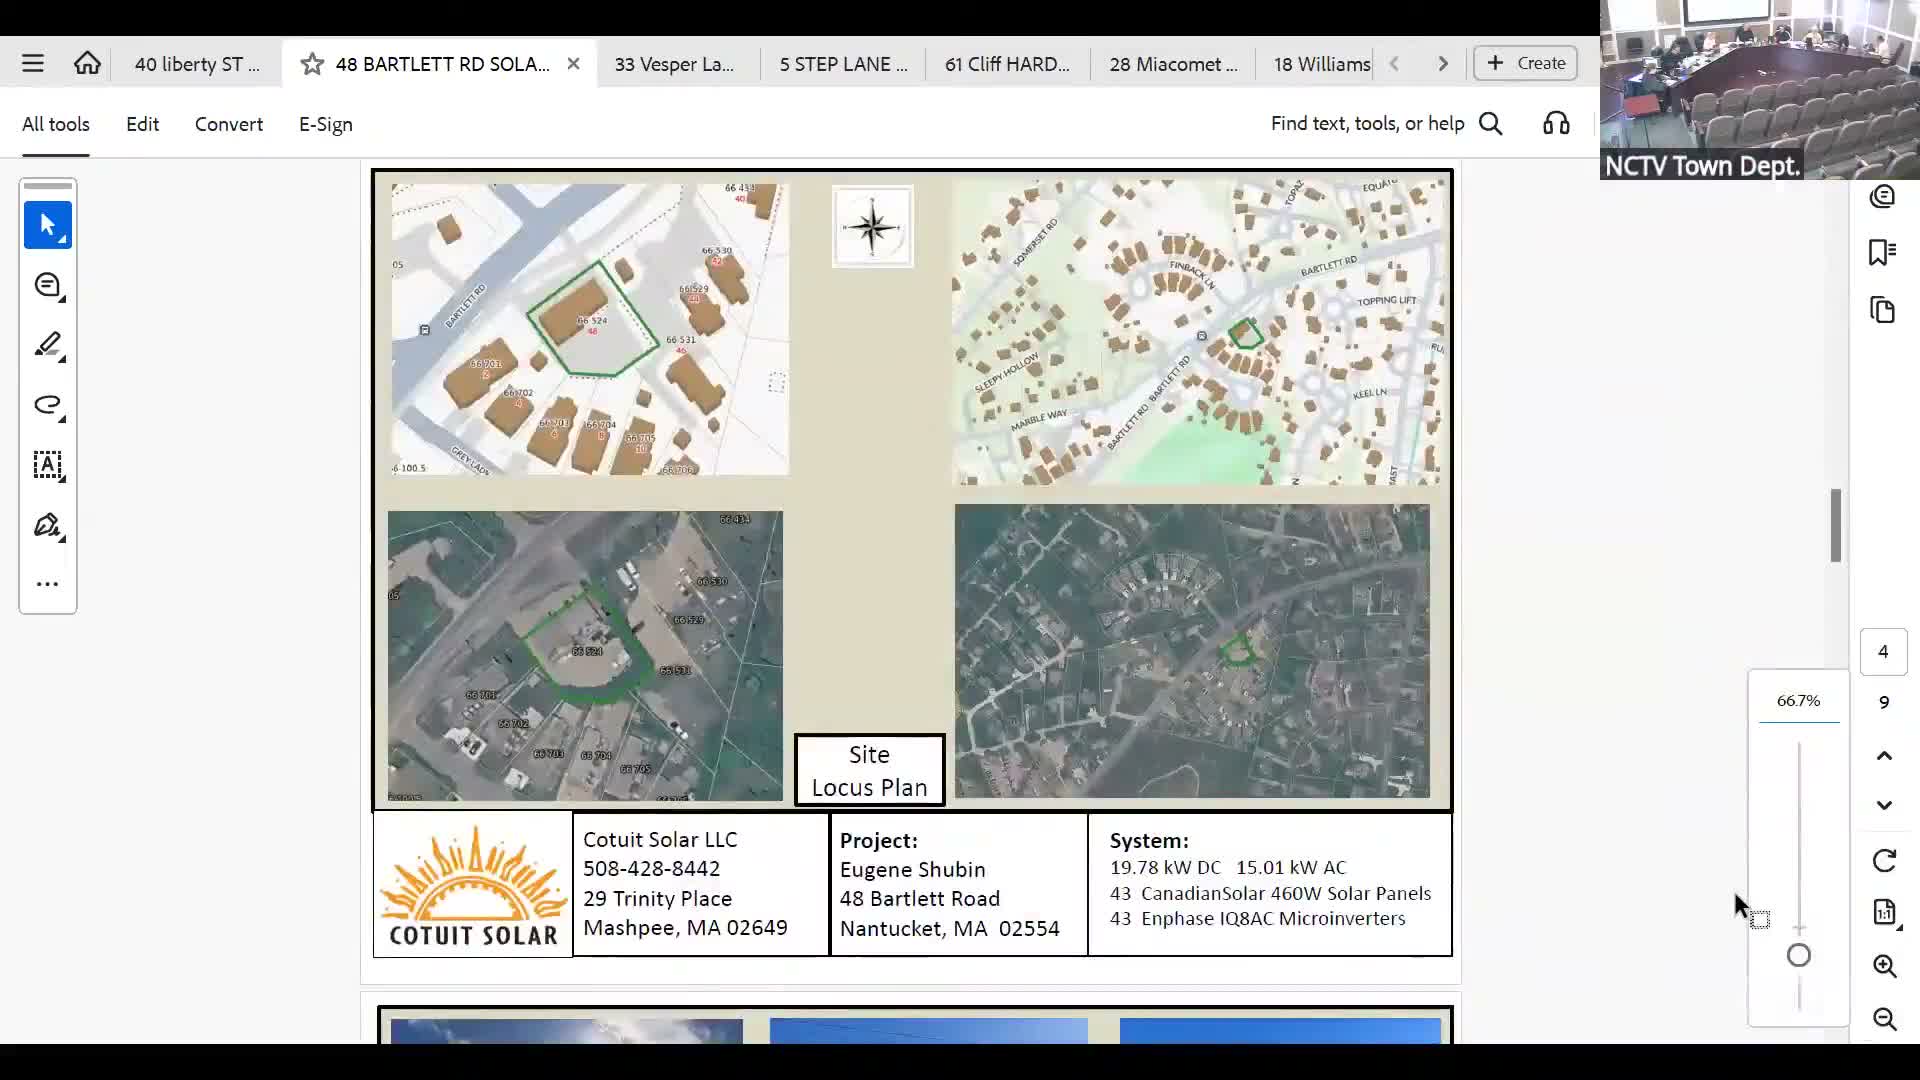Screen dimensions: 1920x1080
Task: Click the compass rose in the plan
Action: (873, 227)
